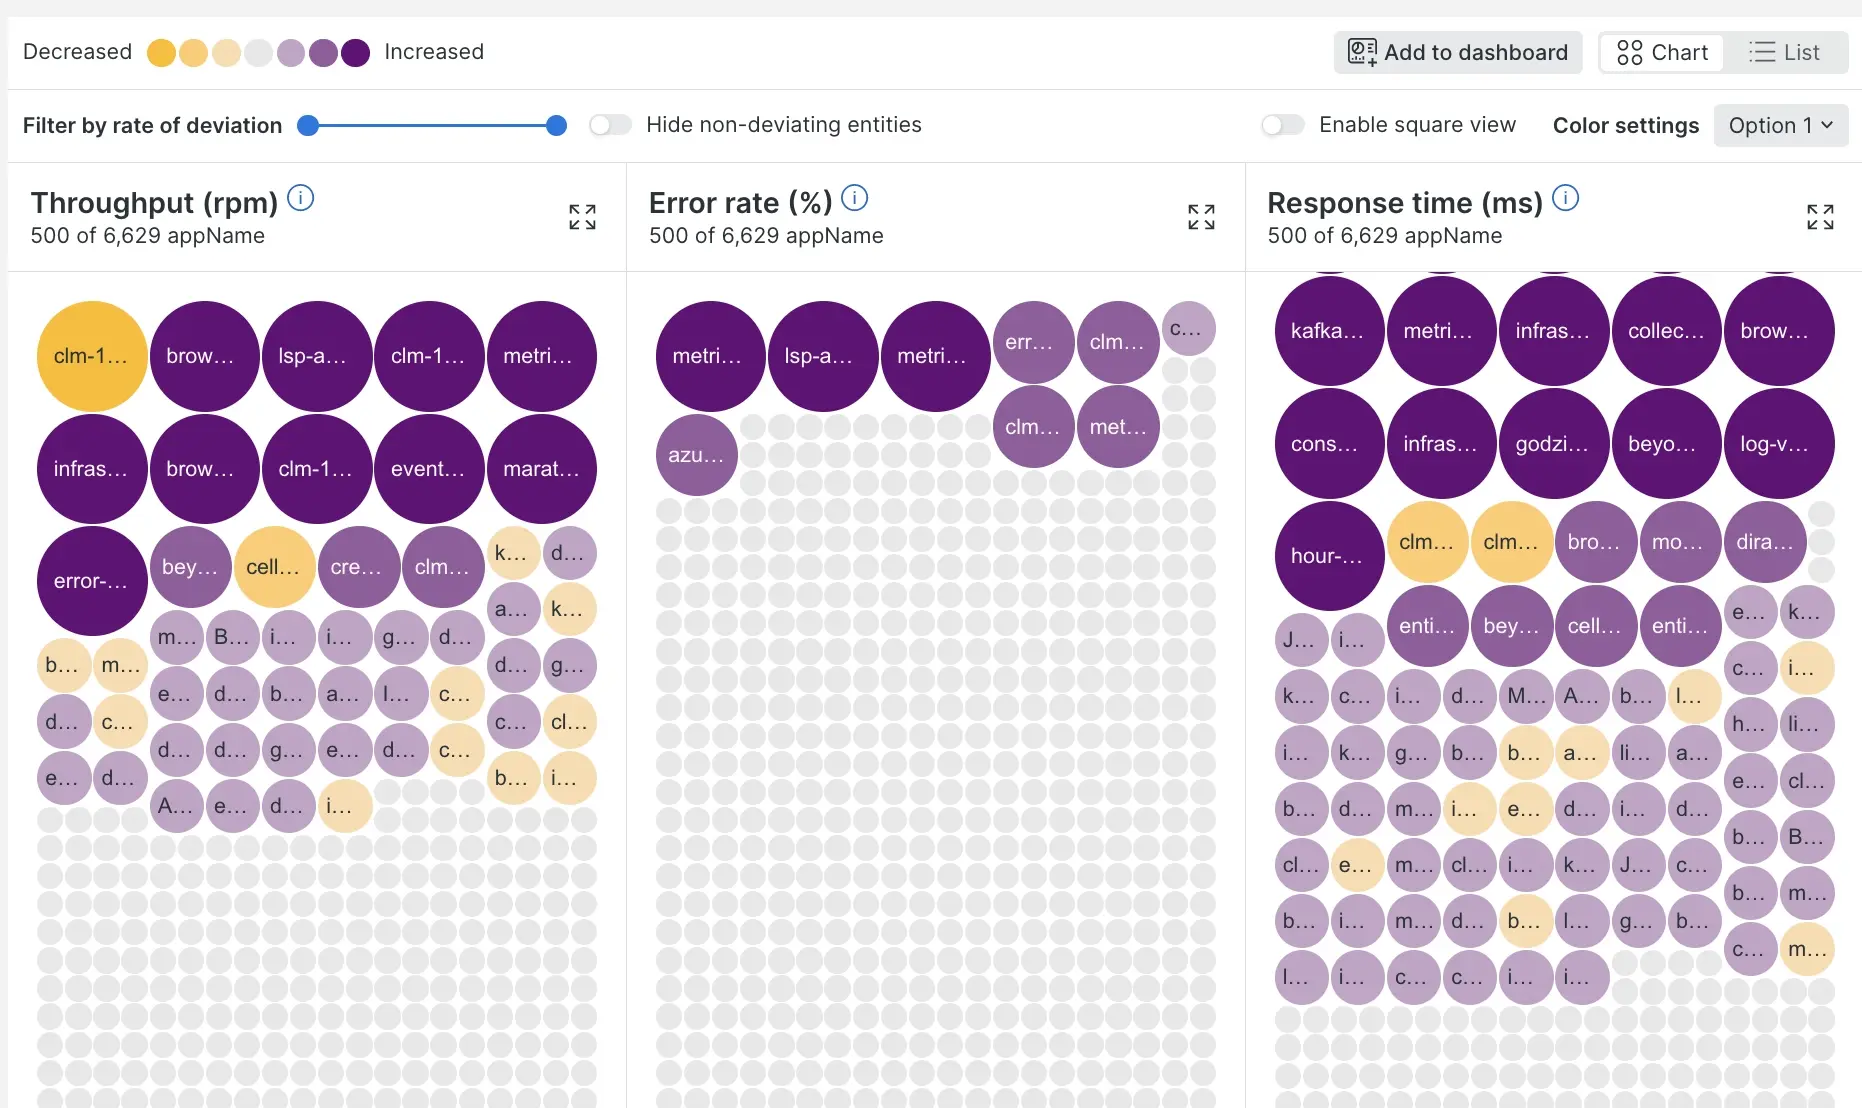This screenshot has height=1108, width=1862.
Task: Click the Response time info icon
Action: (x=1566, y=198)
